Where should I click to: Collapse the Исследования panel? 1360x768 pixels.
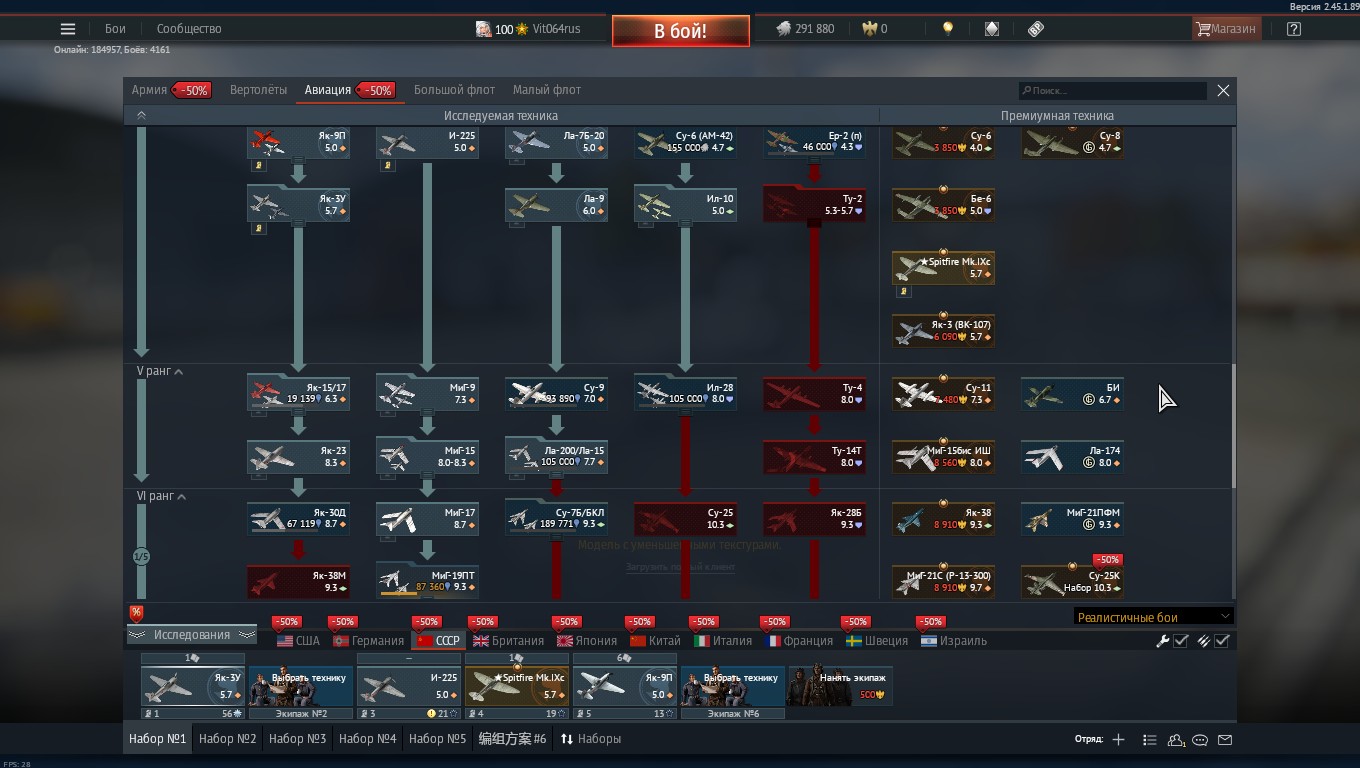click(x=191, y=635)
